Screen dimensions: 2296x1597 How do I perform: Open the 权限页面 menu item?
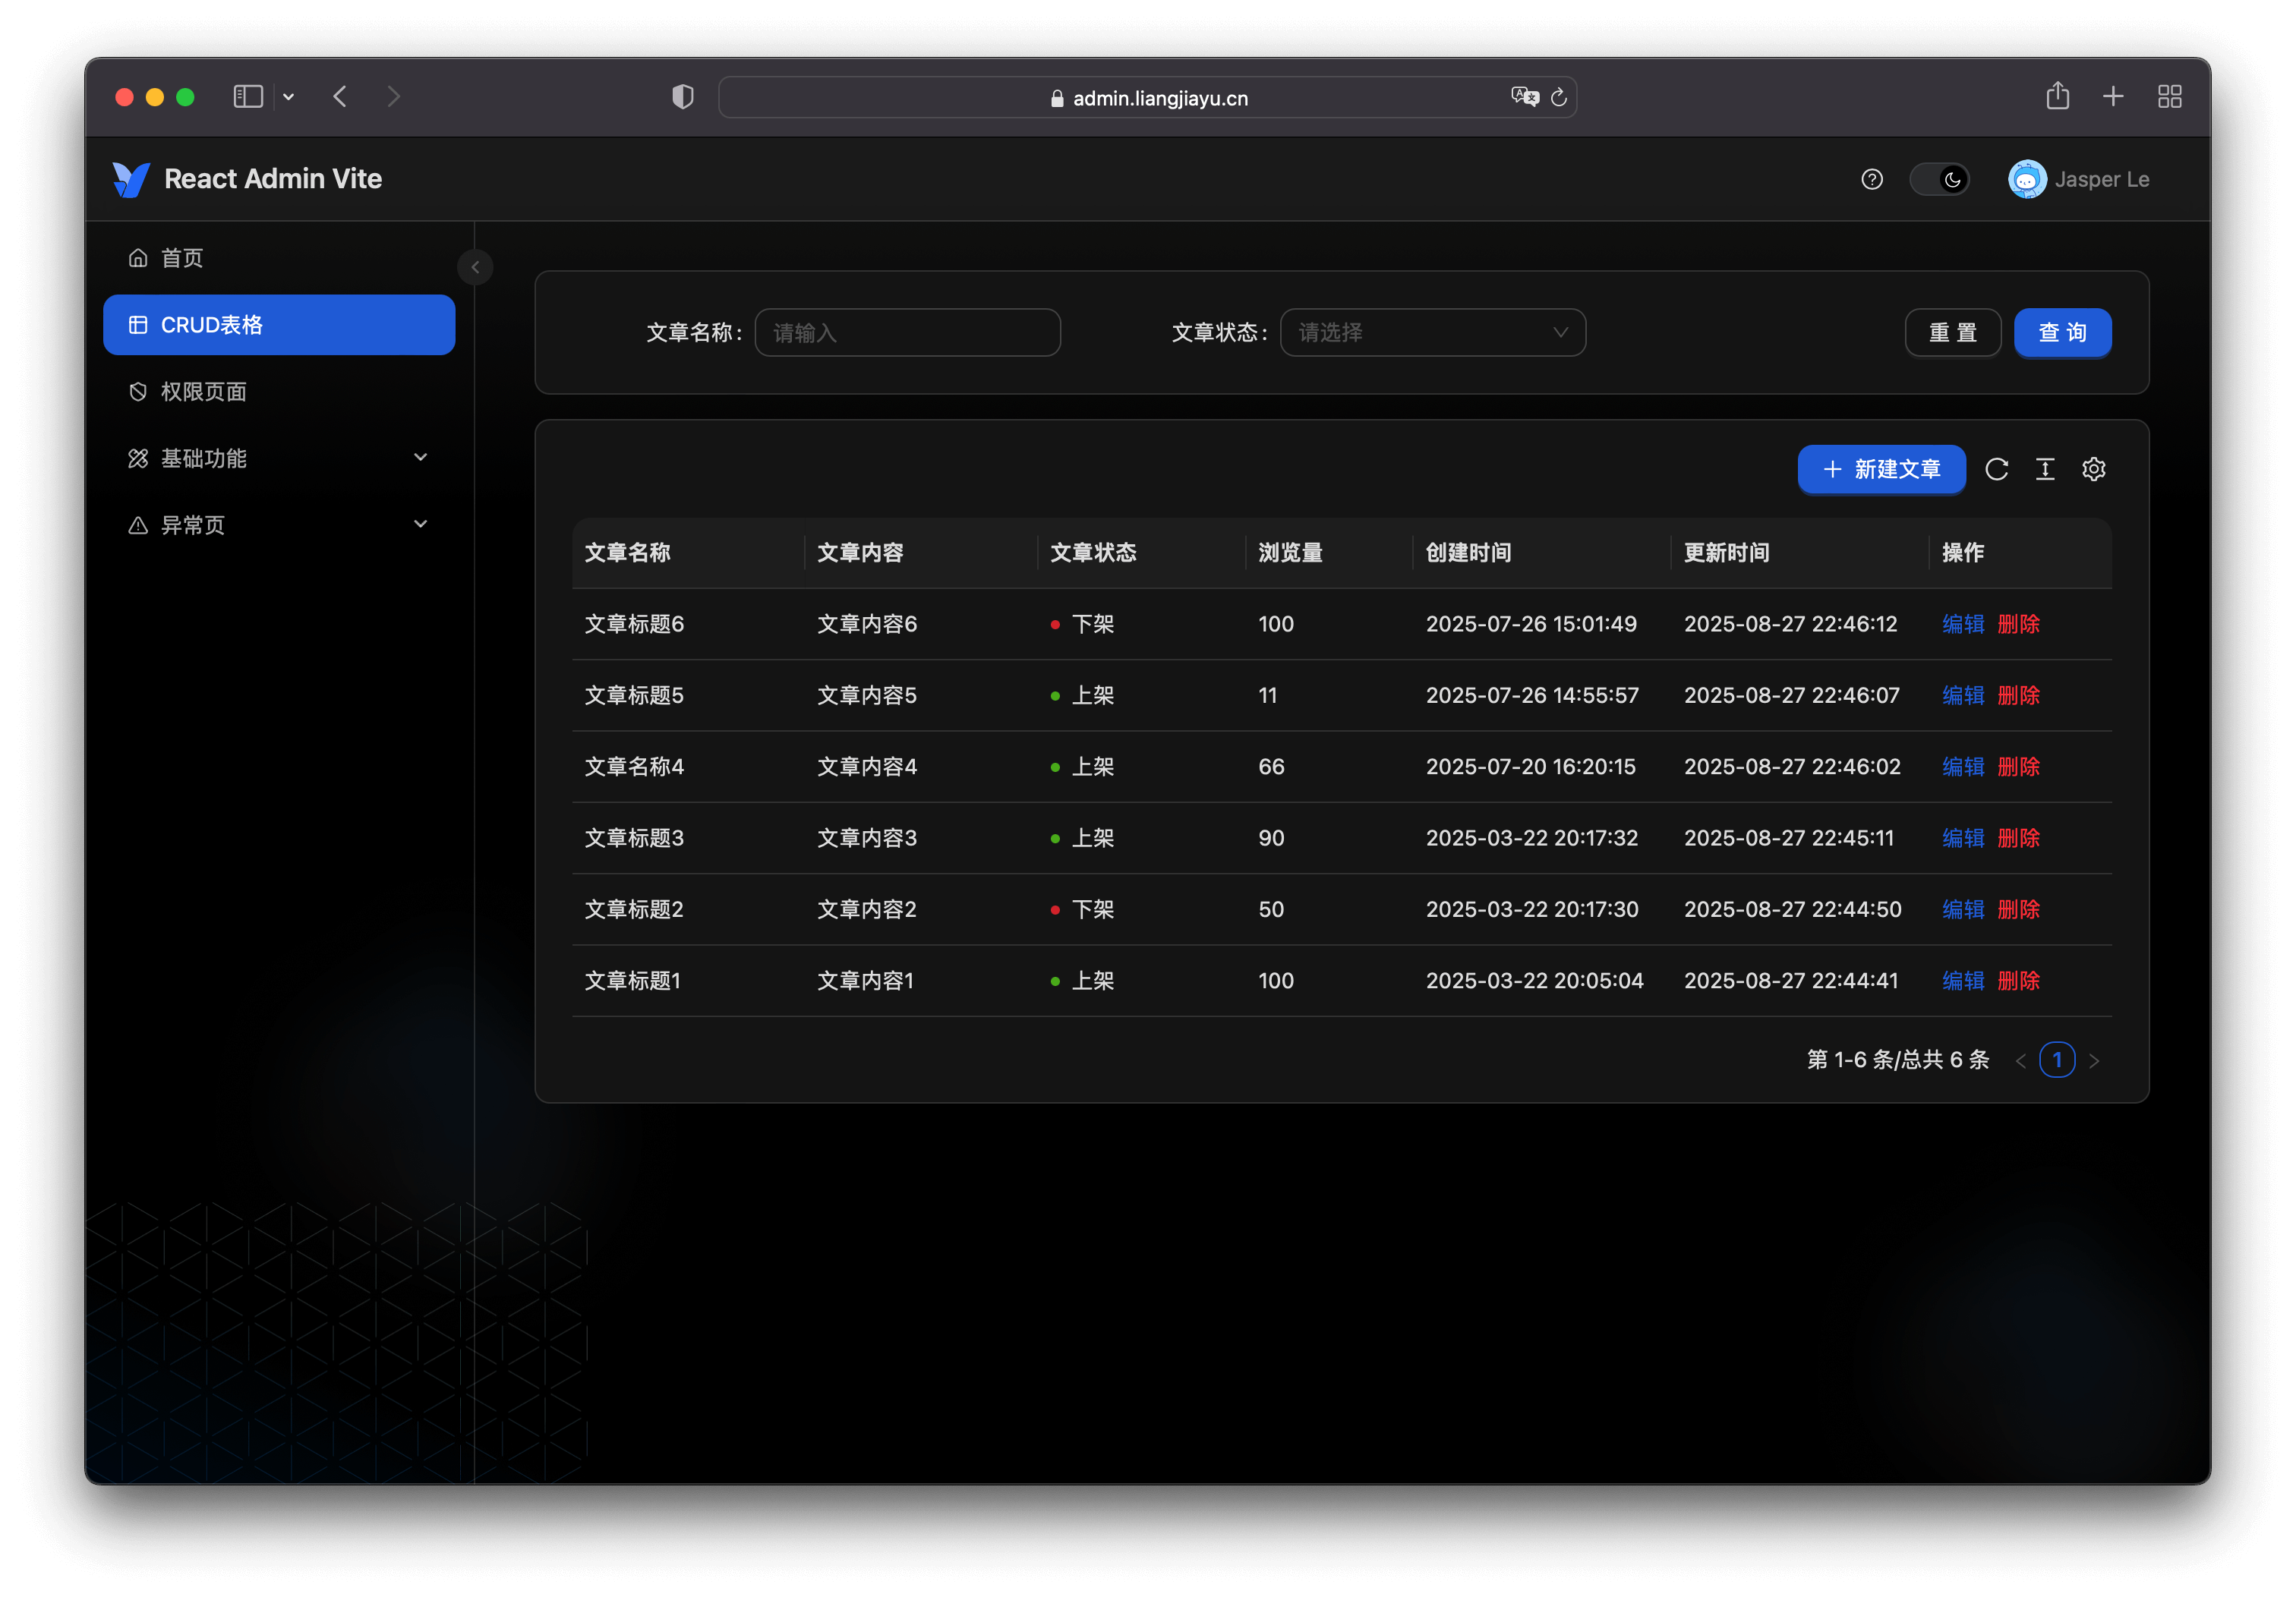204,392
